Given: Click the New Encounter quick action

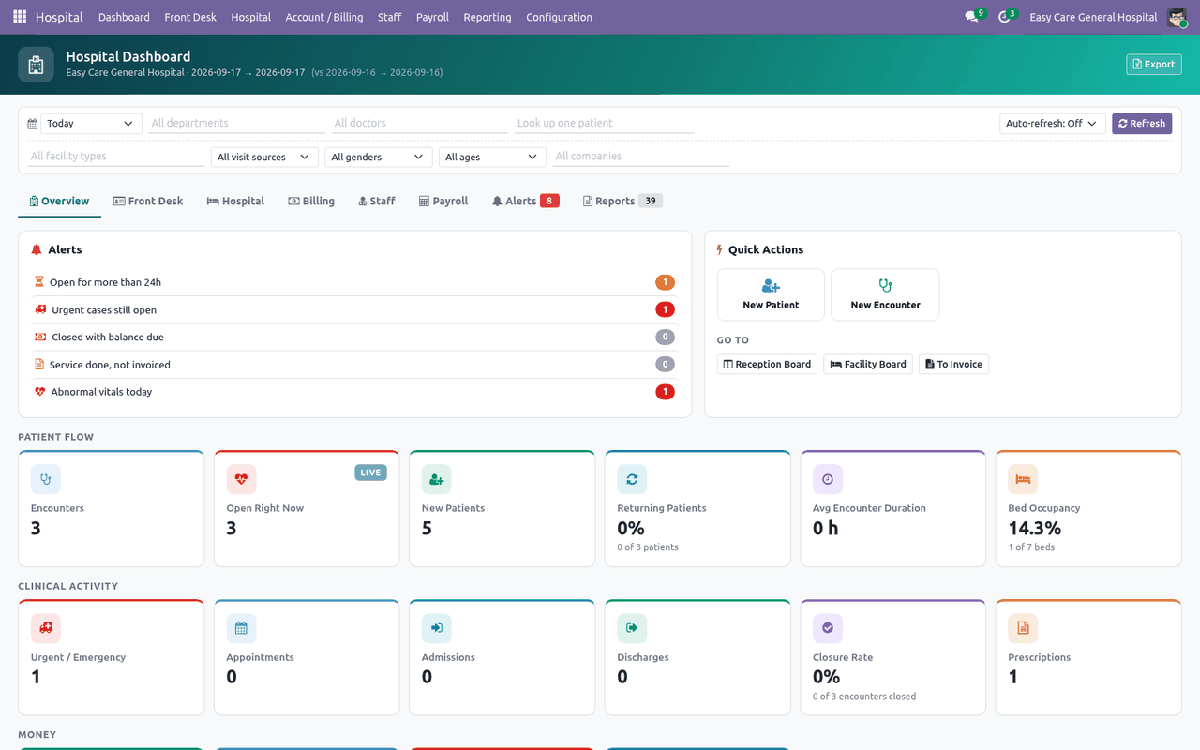Looking at the screenshot, I should pos(885,295).
